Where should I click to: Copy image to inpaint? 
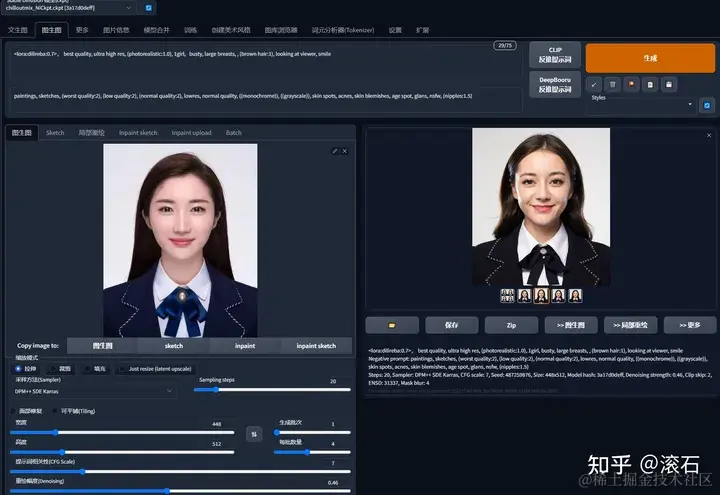coord(245,346)
